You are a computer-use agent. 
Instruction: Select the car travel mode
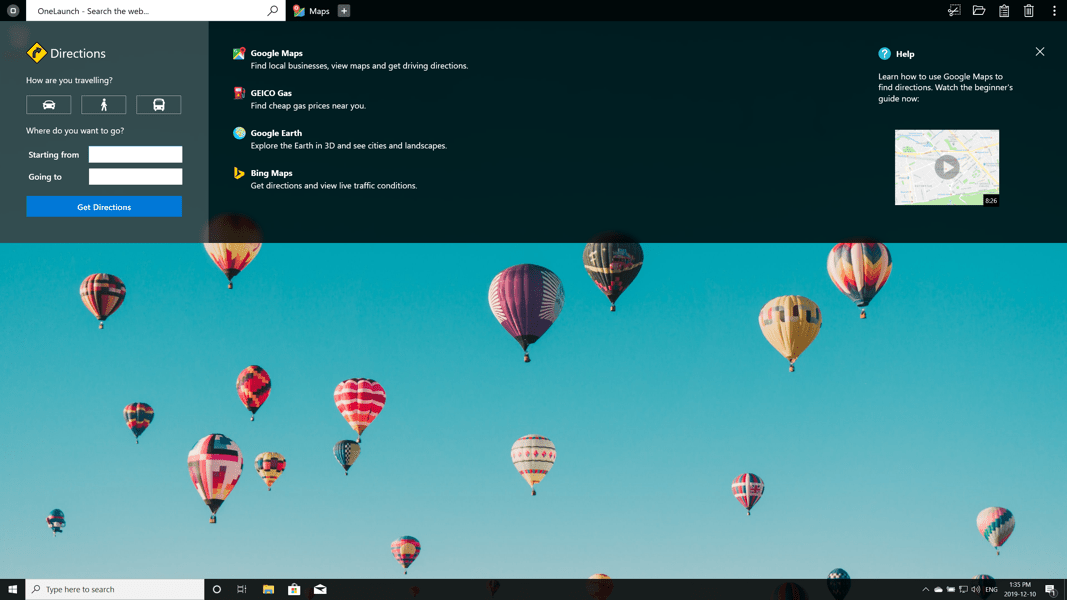48,105
